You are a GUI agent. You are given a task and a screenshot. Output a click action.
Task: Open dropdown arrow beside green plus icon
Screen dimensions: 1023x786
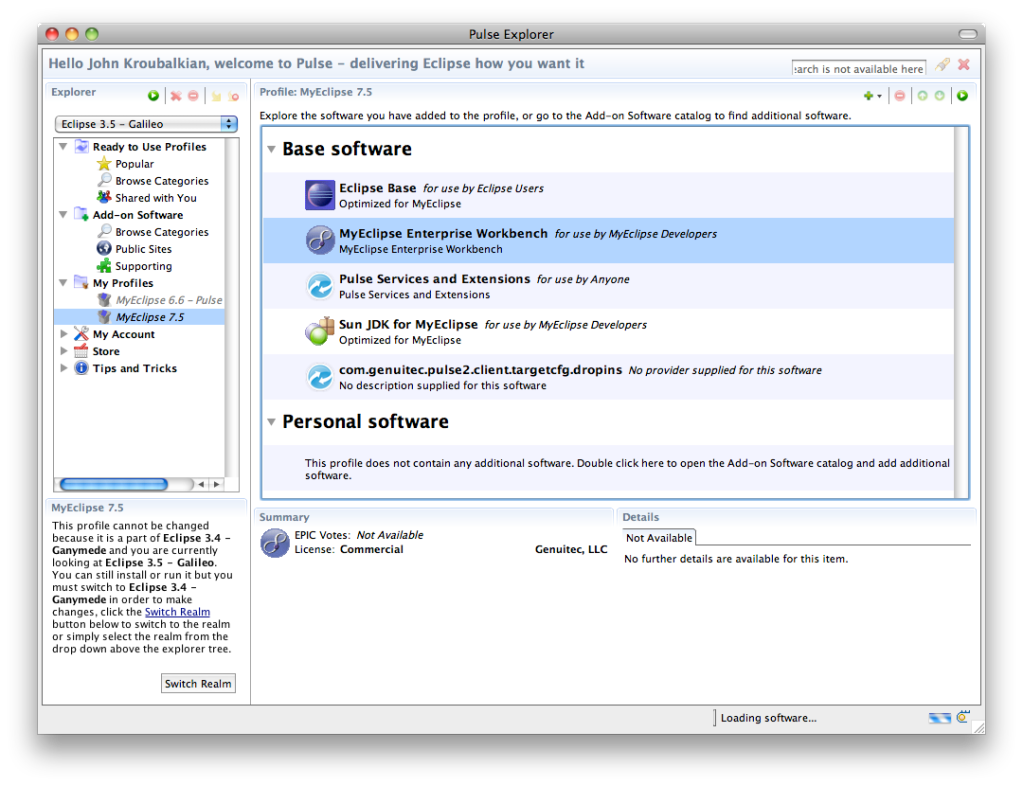[879, 97]
